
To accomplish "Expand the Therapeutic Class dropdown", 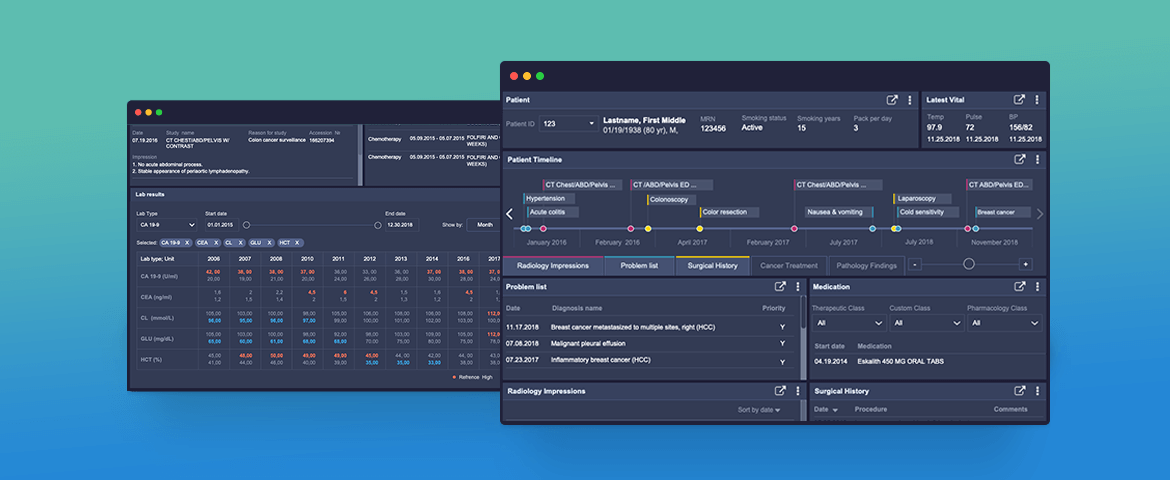I will point(848,323).
